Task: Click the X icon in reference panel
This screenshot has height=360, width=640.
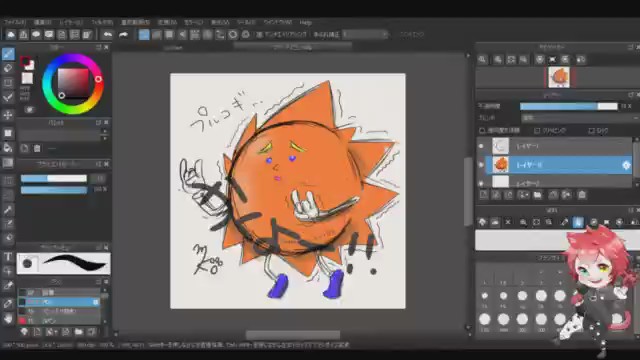Action: click(x=508, y=222)
